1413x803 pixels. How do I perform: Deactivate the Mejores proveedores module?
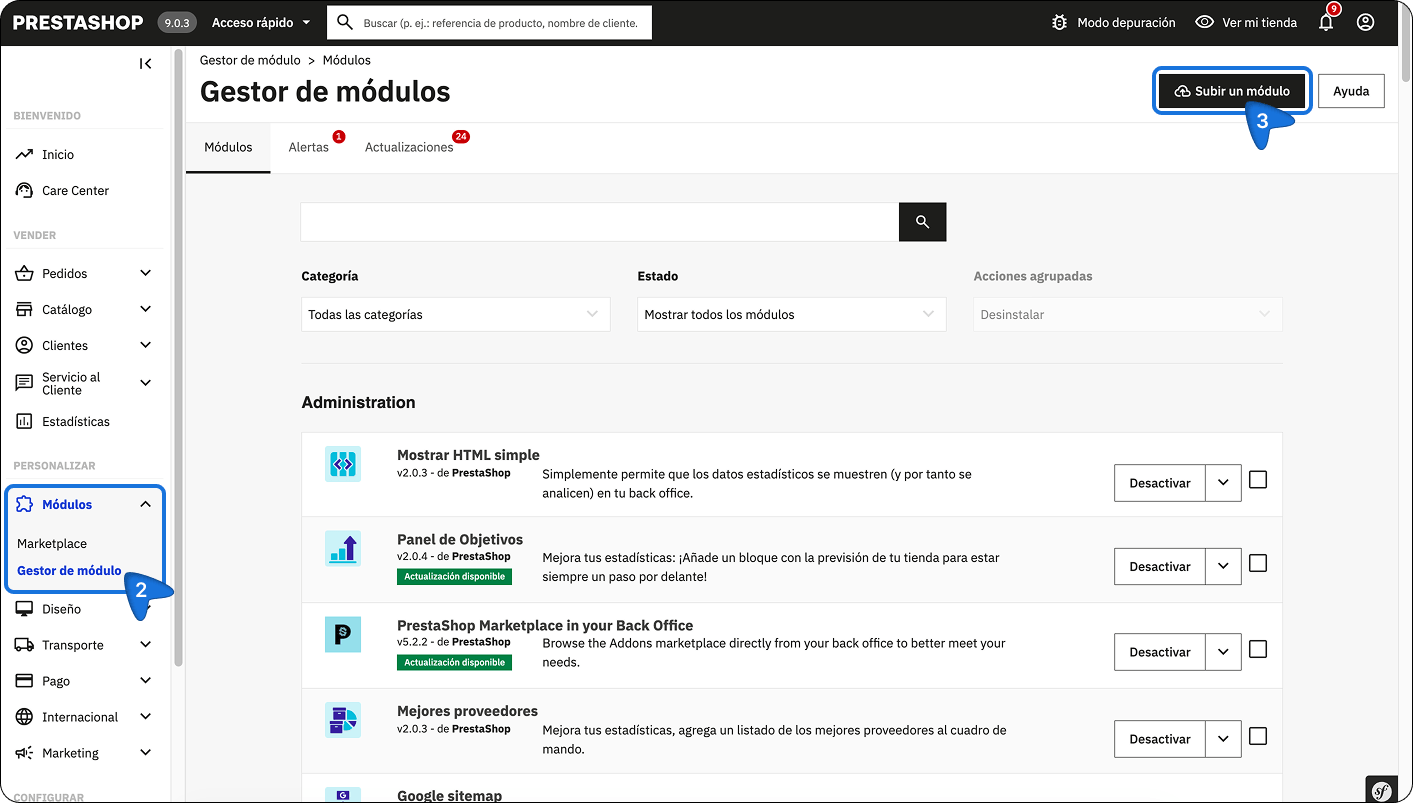pyautogui.click(x=1160, y=739)
